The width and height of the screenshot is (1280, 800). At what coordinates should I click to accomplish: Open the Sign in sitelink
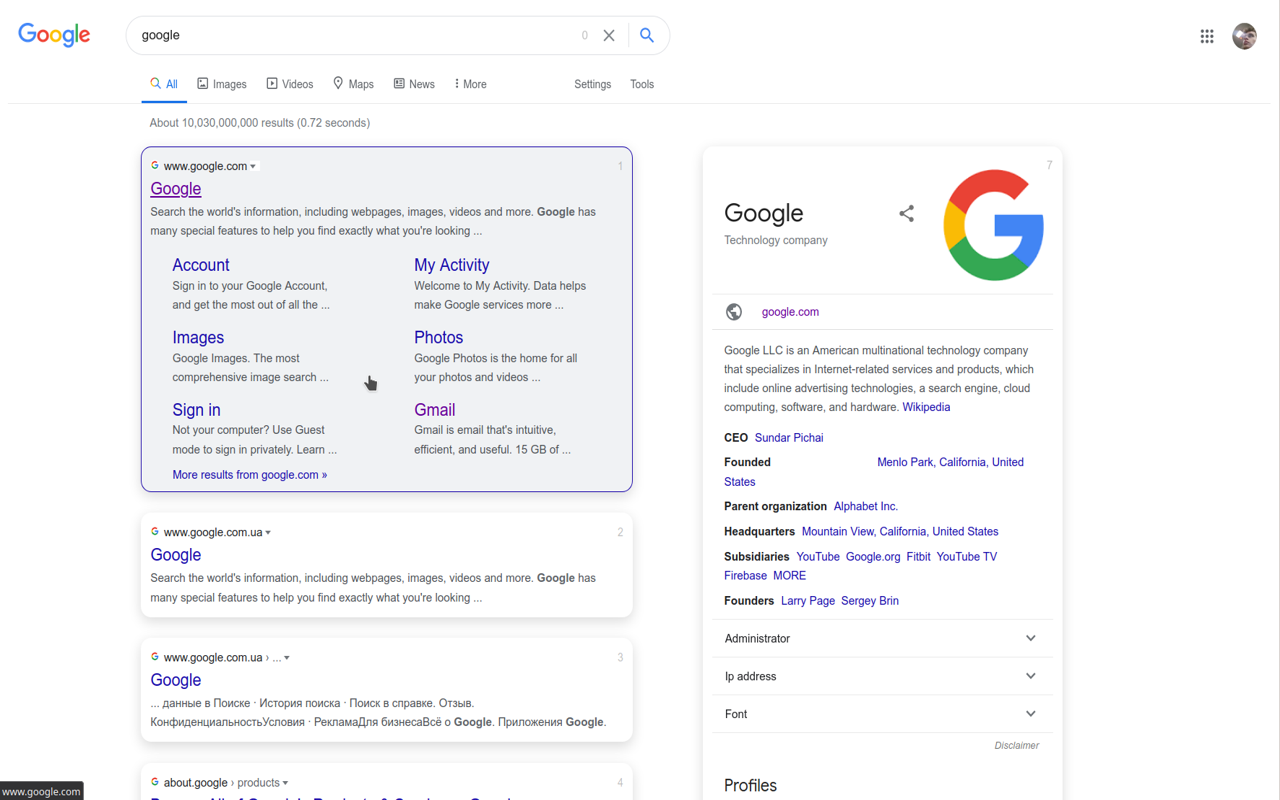[x=196, y=410]
